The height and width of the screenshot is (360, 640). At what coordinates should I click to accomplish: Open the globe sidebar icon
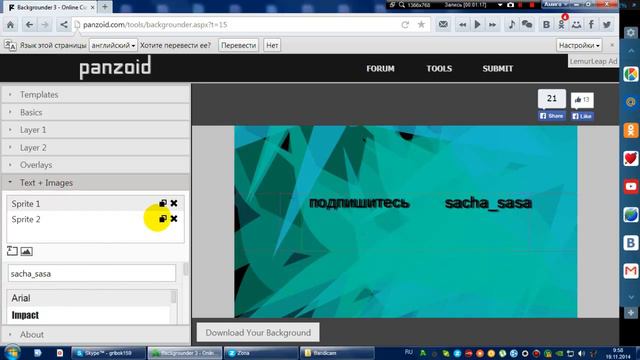631,215
